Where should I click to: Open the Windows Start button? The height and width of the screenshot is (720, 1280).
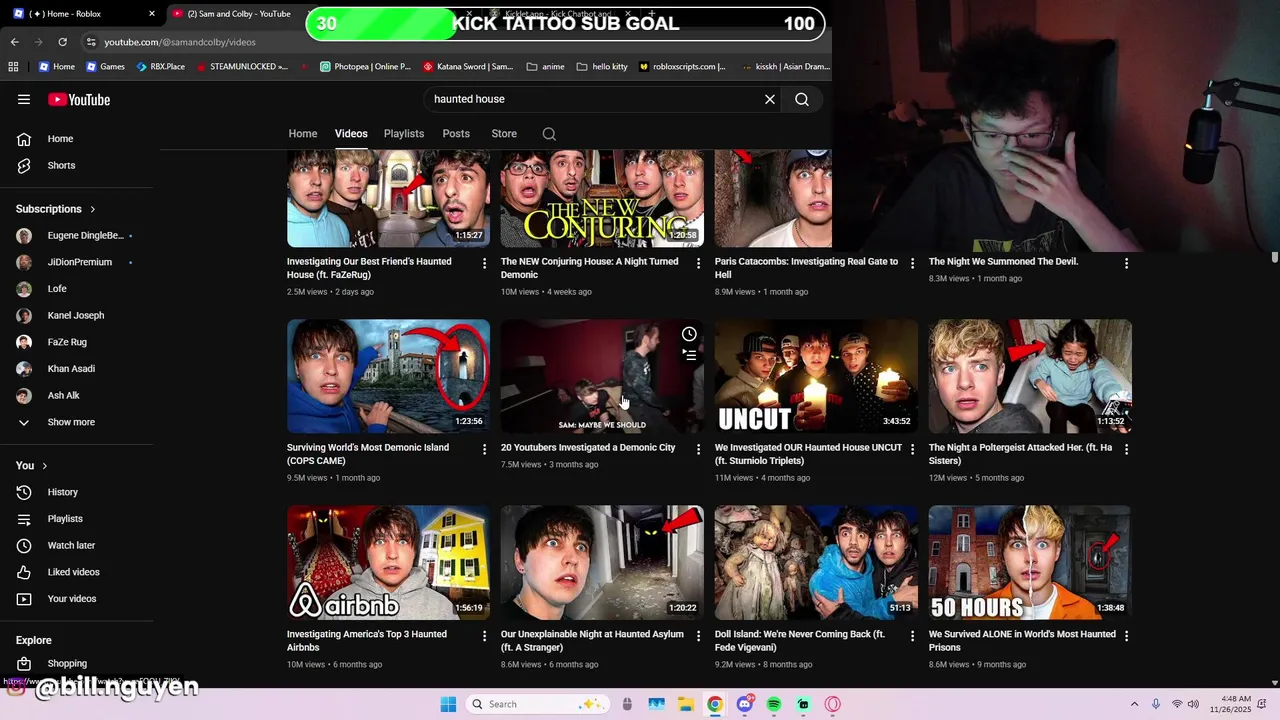pos(448,704)
